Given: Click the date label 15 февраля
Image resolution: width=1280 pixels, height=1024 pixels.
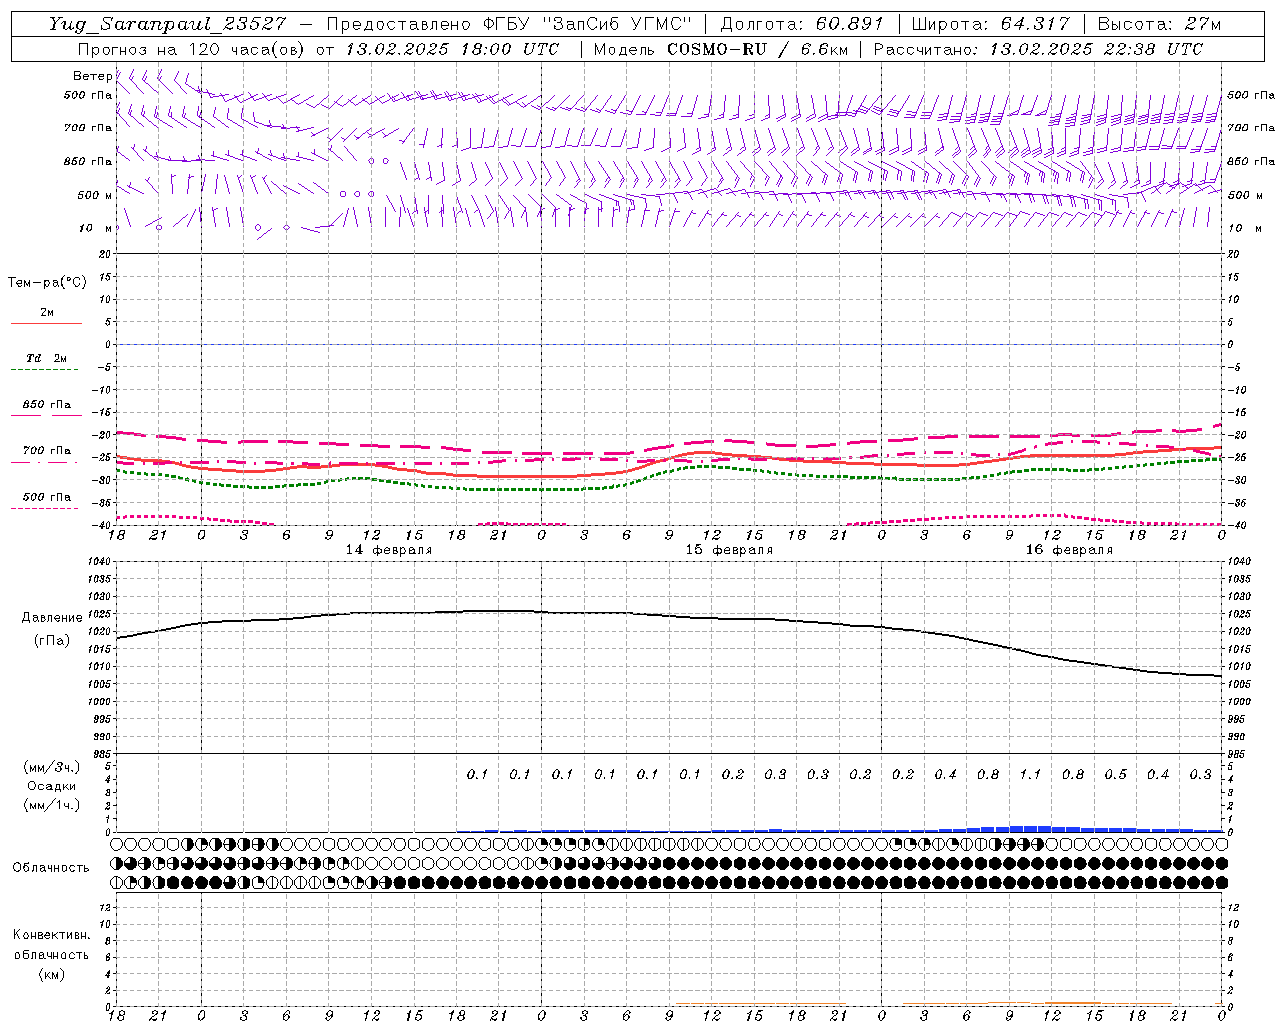Looking at the screenshot, I should [729, 550].
